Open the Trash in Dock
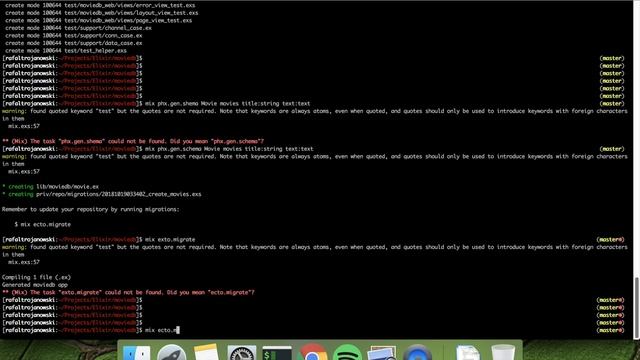Screen dimensions: 640x360 [x=503, y=353]
